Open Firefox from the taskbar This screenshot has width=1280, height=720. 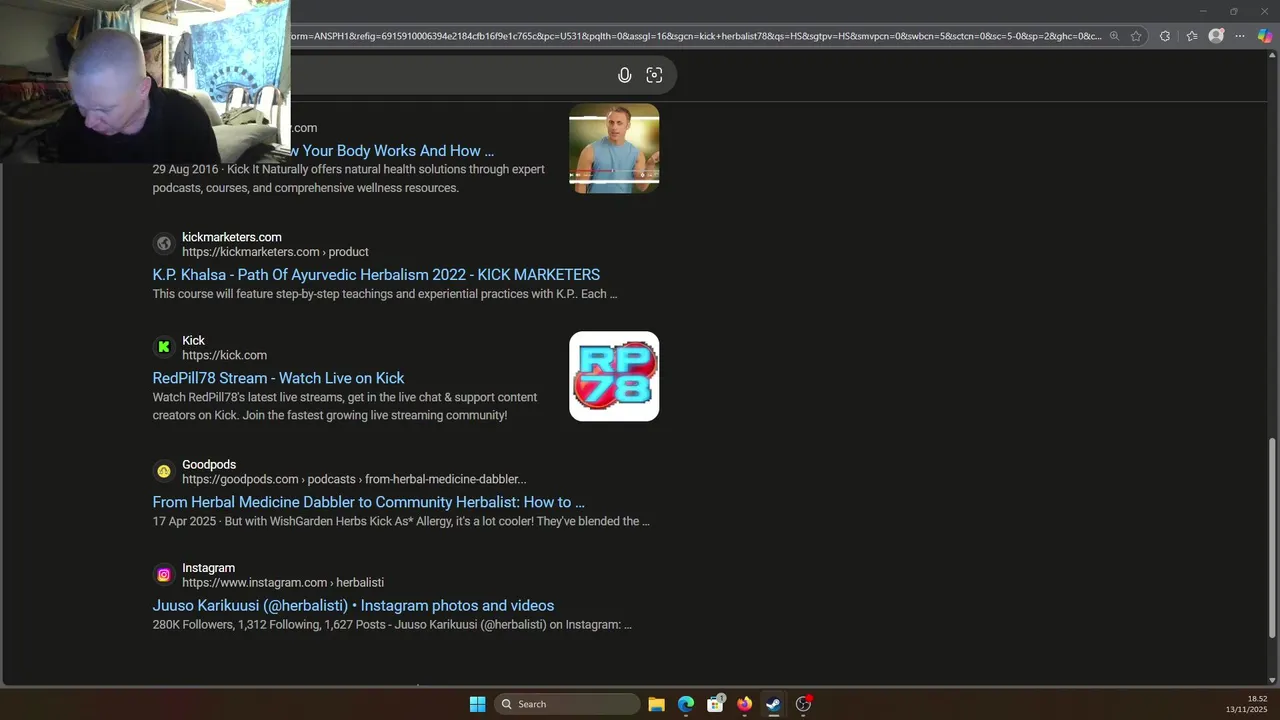744,704
